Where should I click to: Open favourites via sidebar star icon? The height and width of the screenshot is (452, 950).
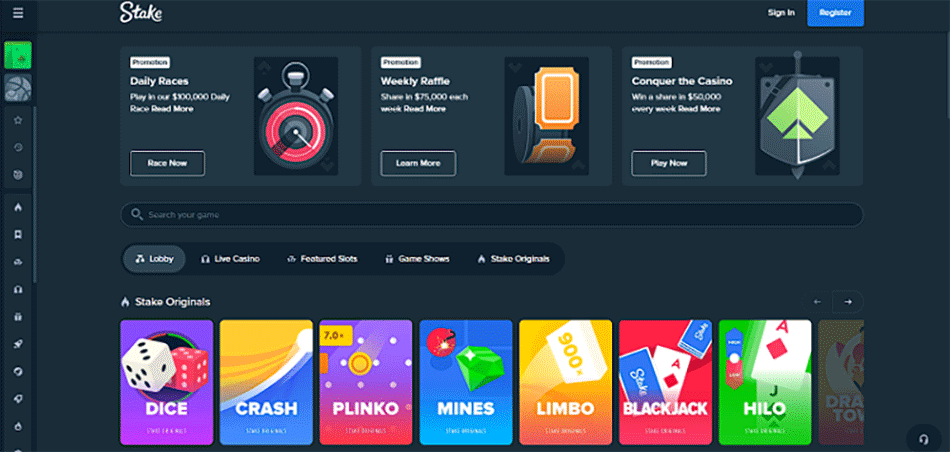(18, 121)
